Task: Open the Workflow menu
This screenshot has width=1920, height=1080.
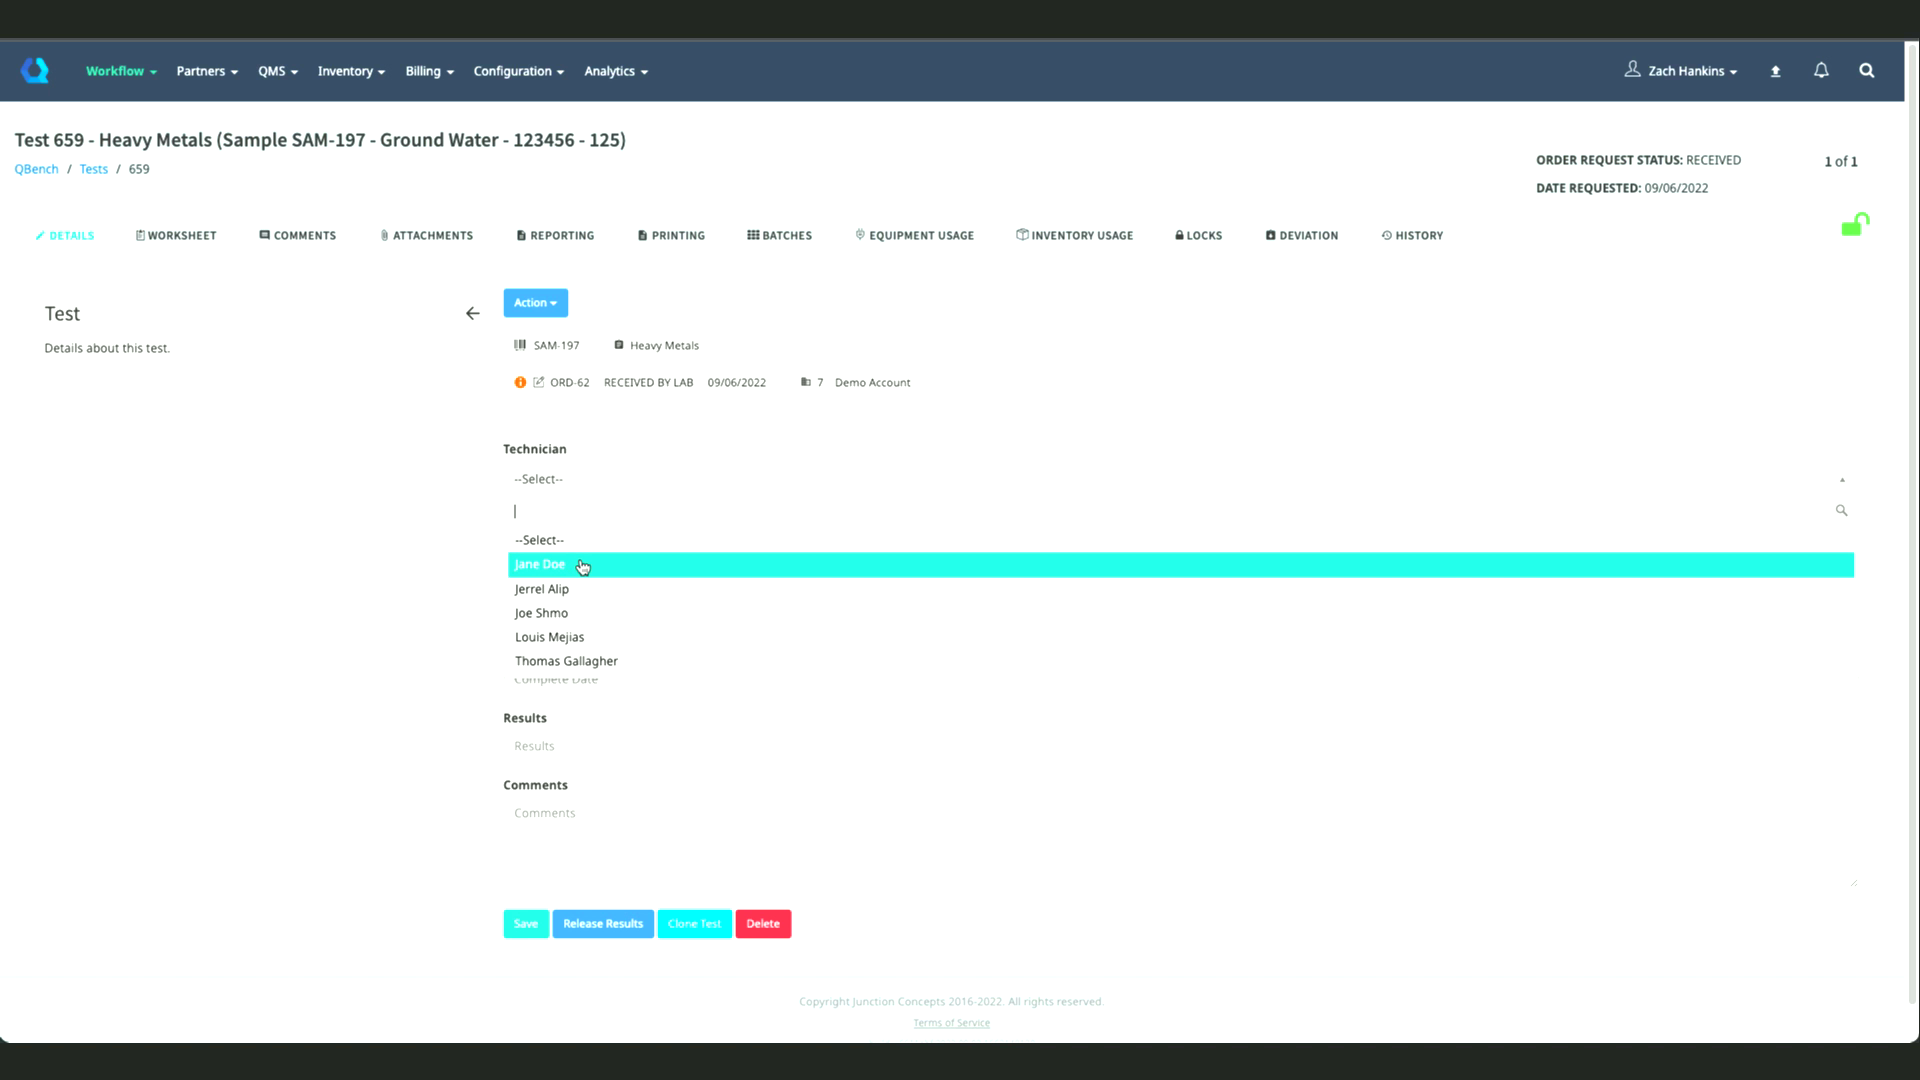Action: tap(121, 71)
